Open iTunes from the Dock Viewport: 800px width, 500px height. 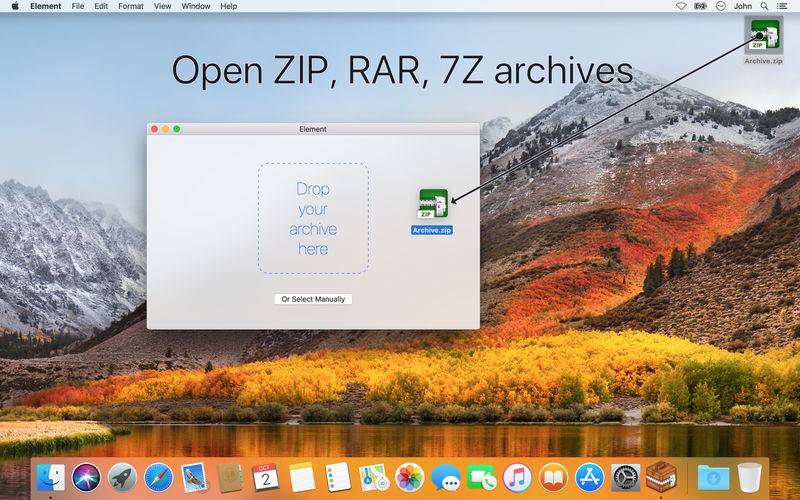517,478
